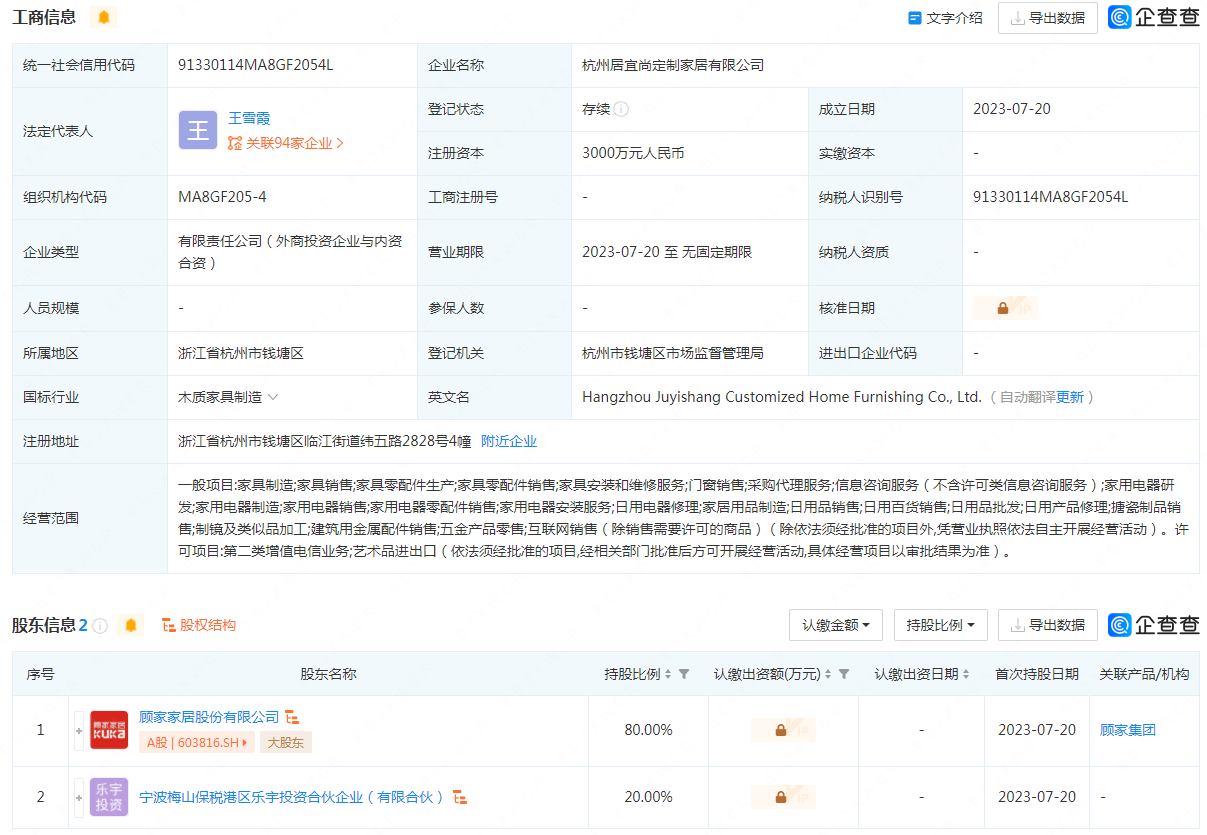Open the 文字介绍 text introduction view
Image resolution: width=1207 pixels, height=835 pixels.
945,18
